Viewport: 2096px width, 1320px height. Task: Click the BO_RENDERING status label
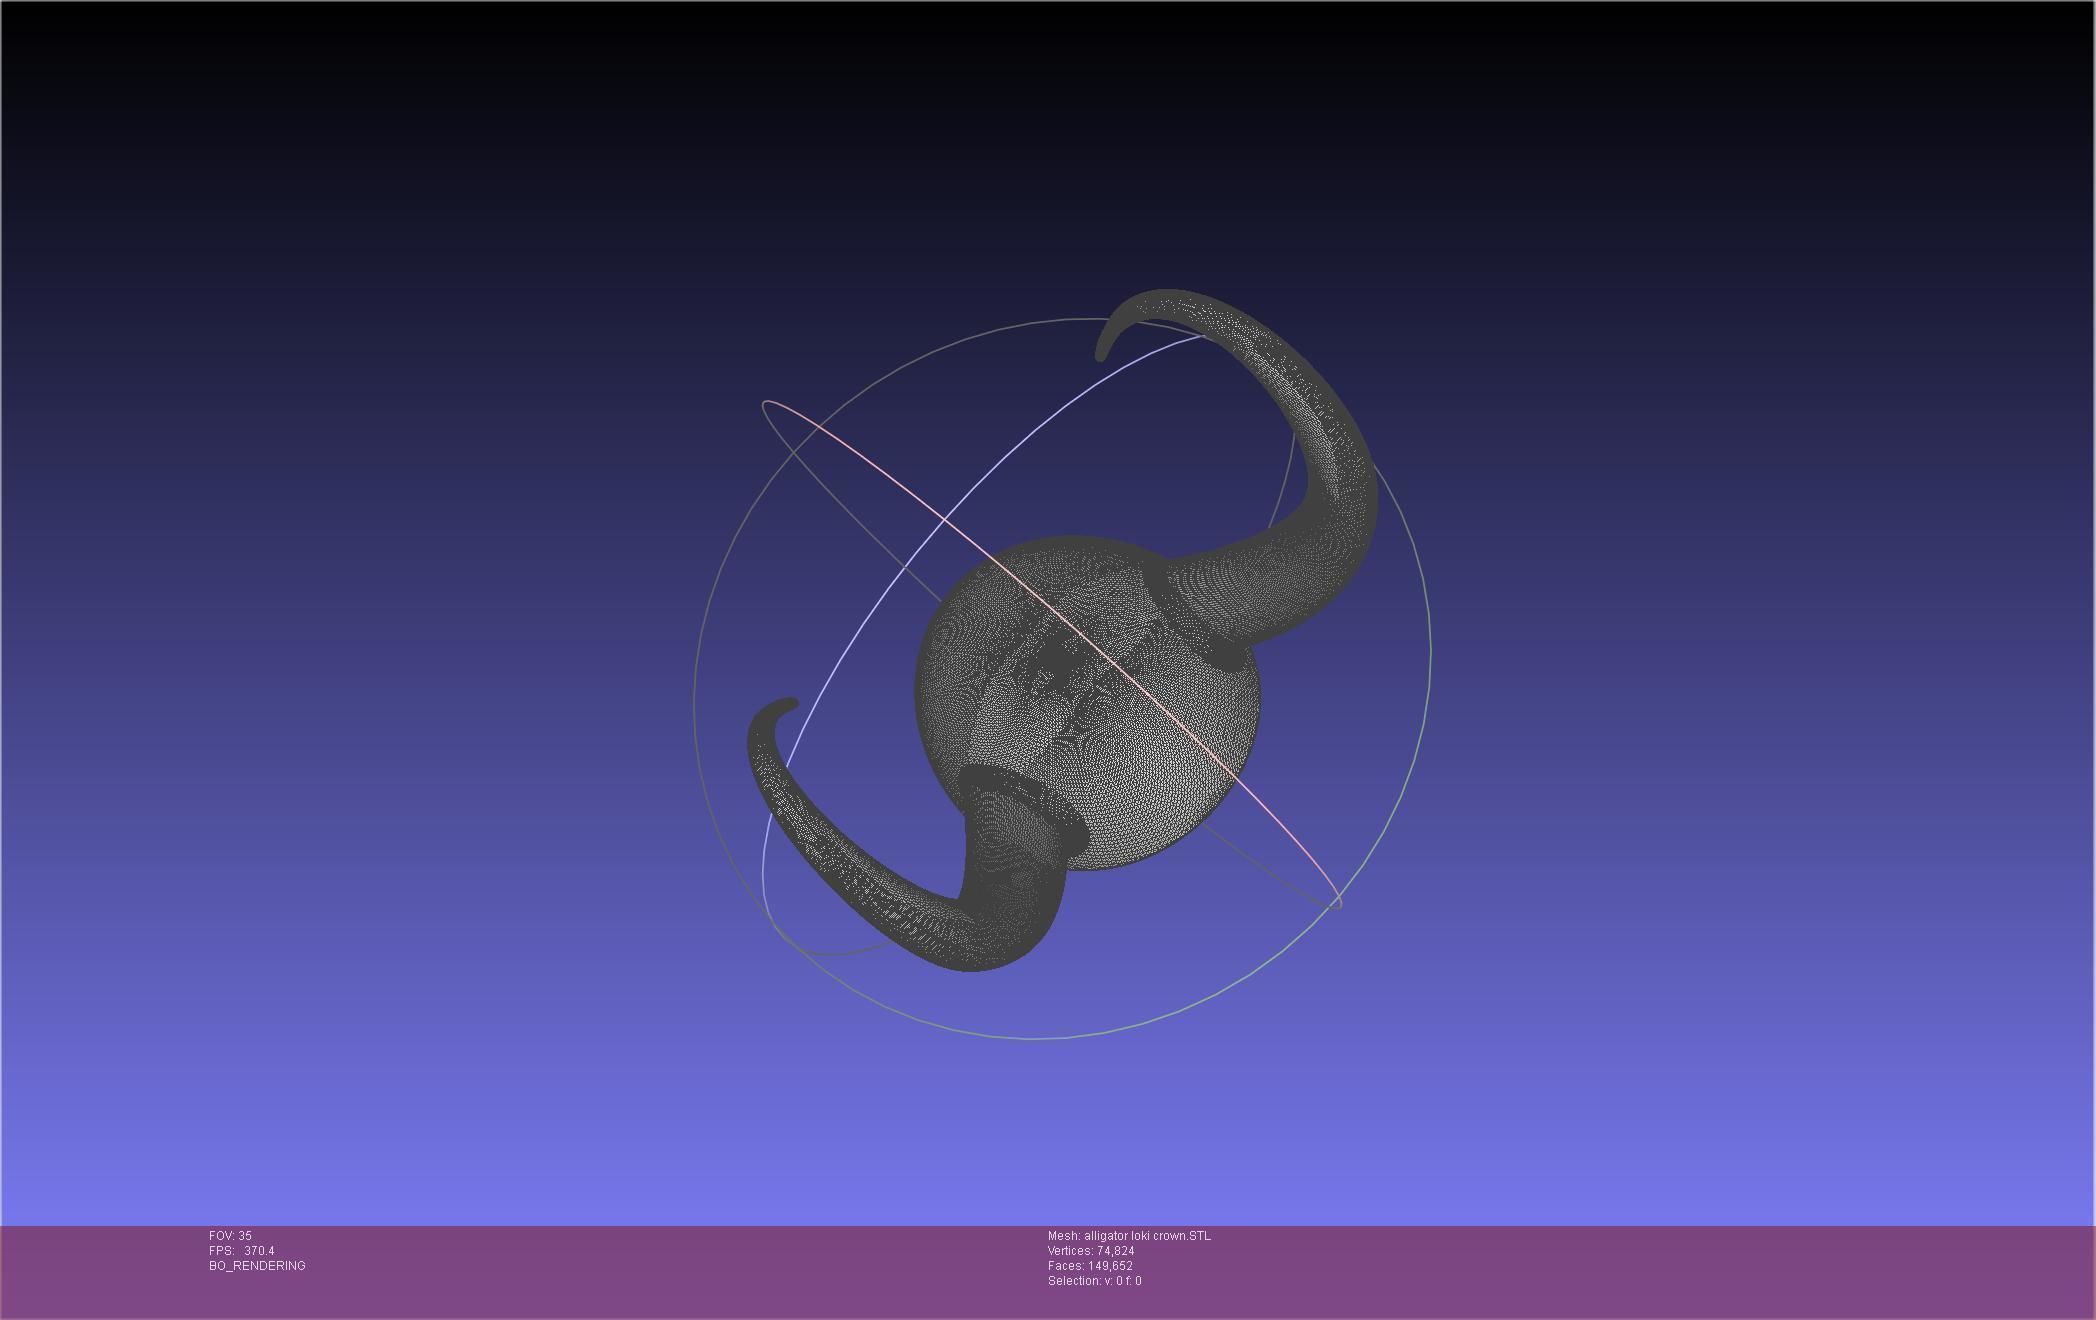click(257, 1266)
